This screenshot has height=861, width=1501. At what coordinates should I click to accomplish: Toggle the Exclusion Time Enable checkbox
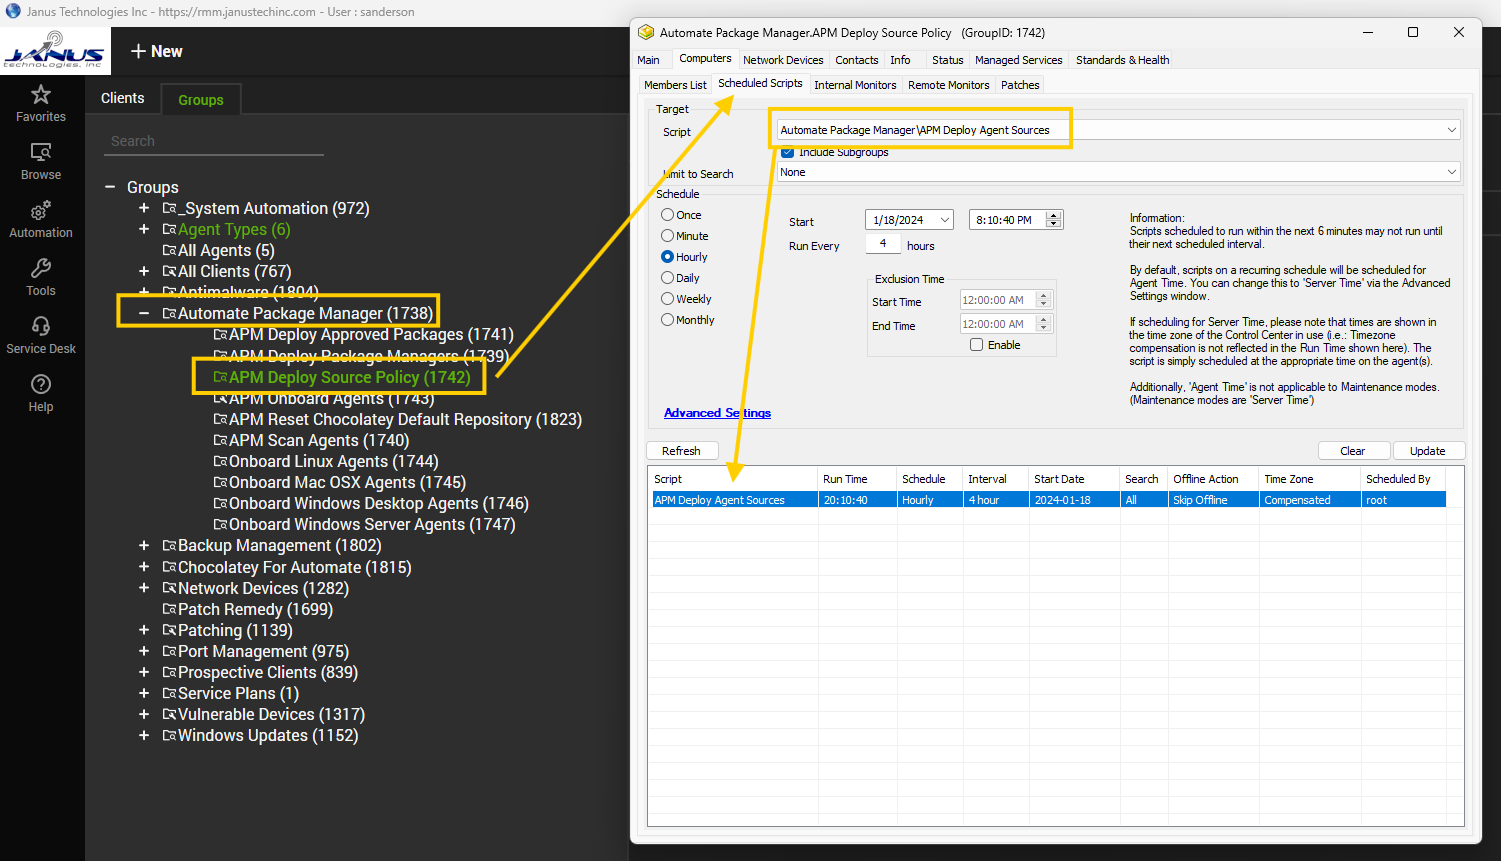click(x=976, y=345)
